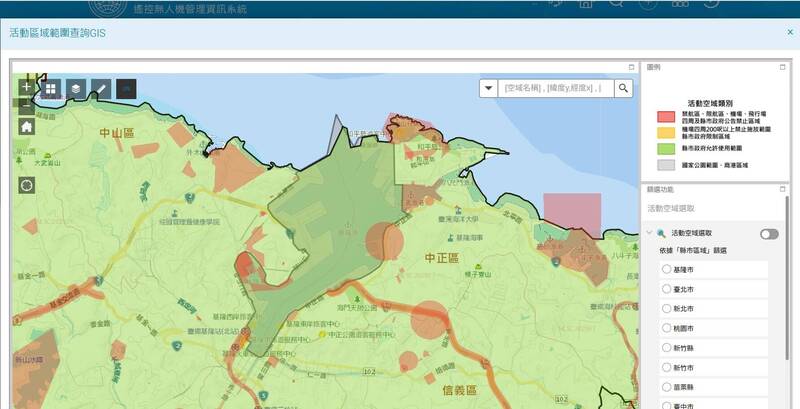Return map to default home extent
This screenshot has height=409, width=800.
point(27,126)
